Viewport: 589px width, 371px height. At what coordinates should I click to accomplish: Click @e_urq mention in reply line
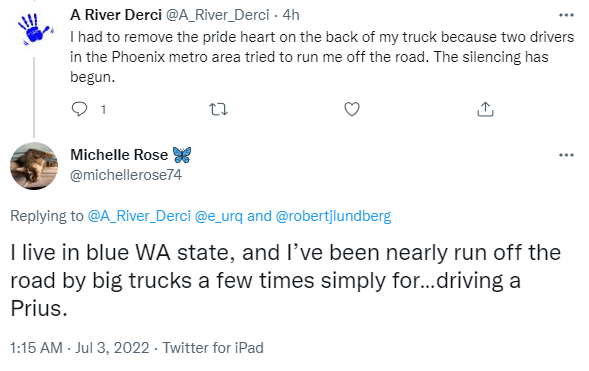pos(219,217)
